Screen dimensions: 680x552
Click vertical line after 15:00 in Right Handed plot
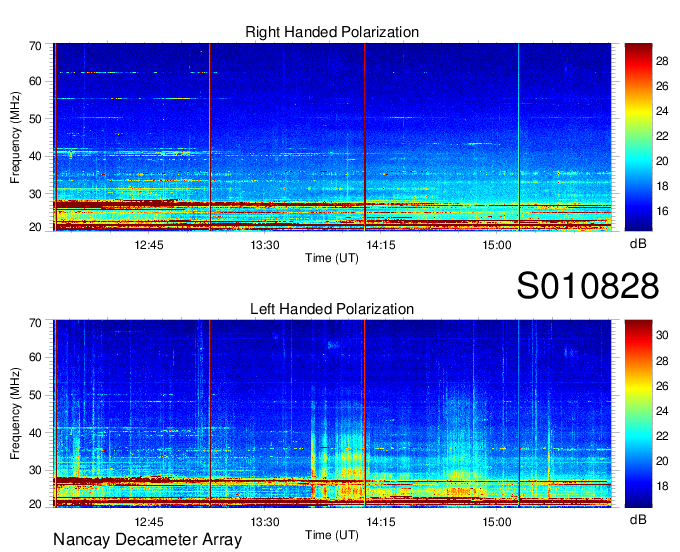(519, 137)
